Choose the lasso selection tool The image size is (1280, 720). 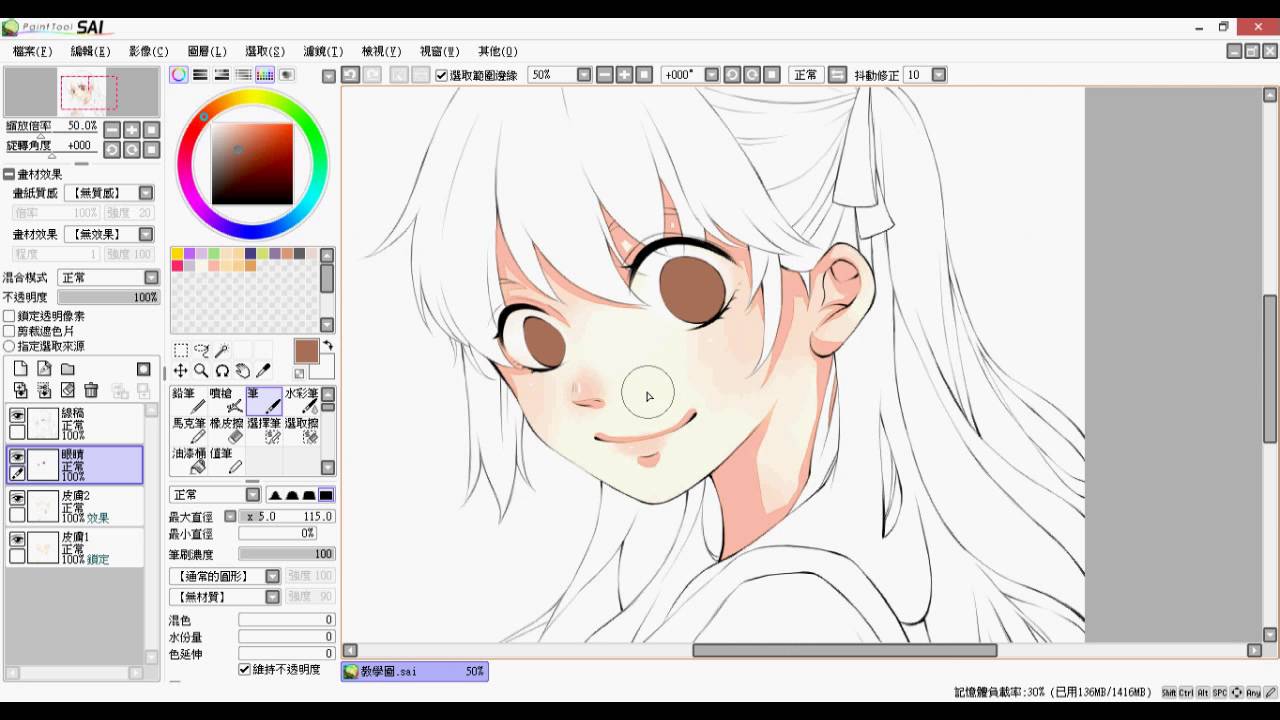201,350
